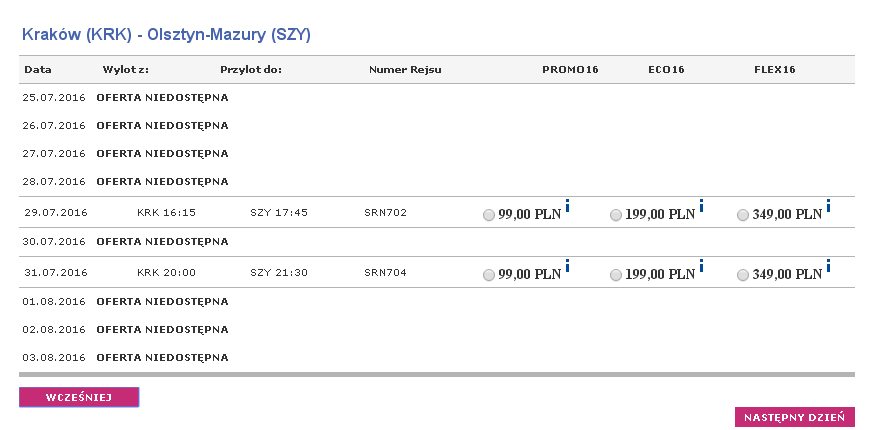Open info icon for 99,00 PLN on 29.07.2016
Image resolution: width=877 pixels, height=430 pixels.
click(568, 206)
